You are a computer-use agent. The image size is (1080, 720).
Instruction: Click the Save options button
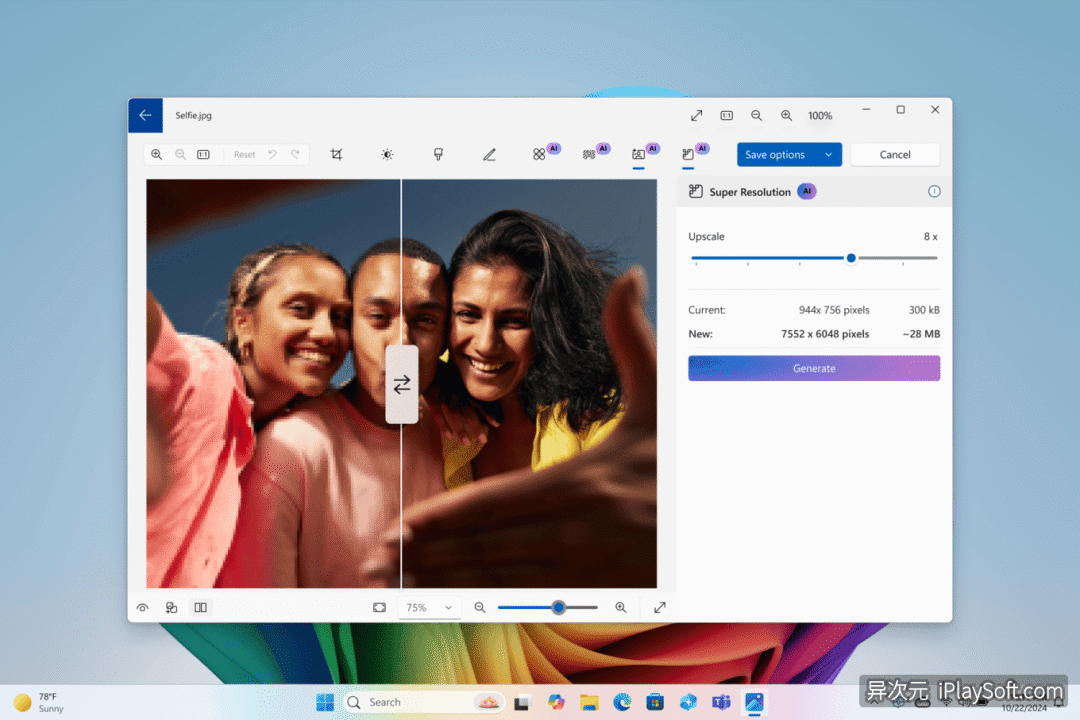coord(776,154)
